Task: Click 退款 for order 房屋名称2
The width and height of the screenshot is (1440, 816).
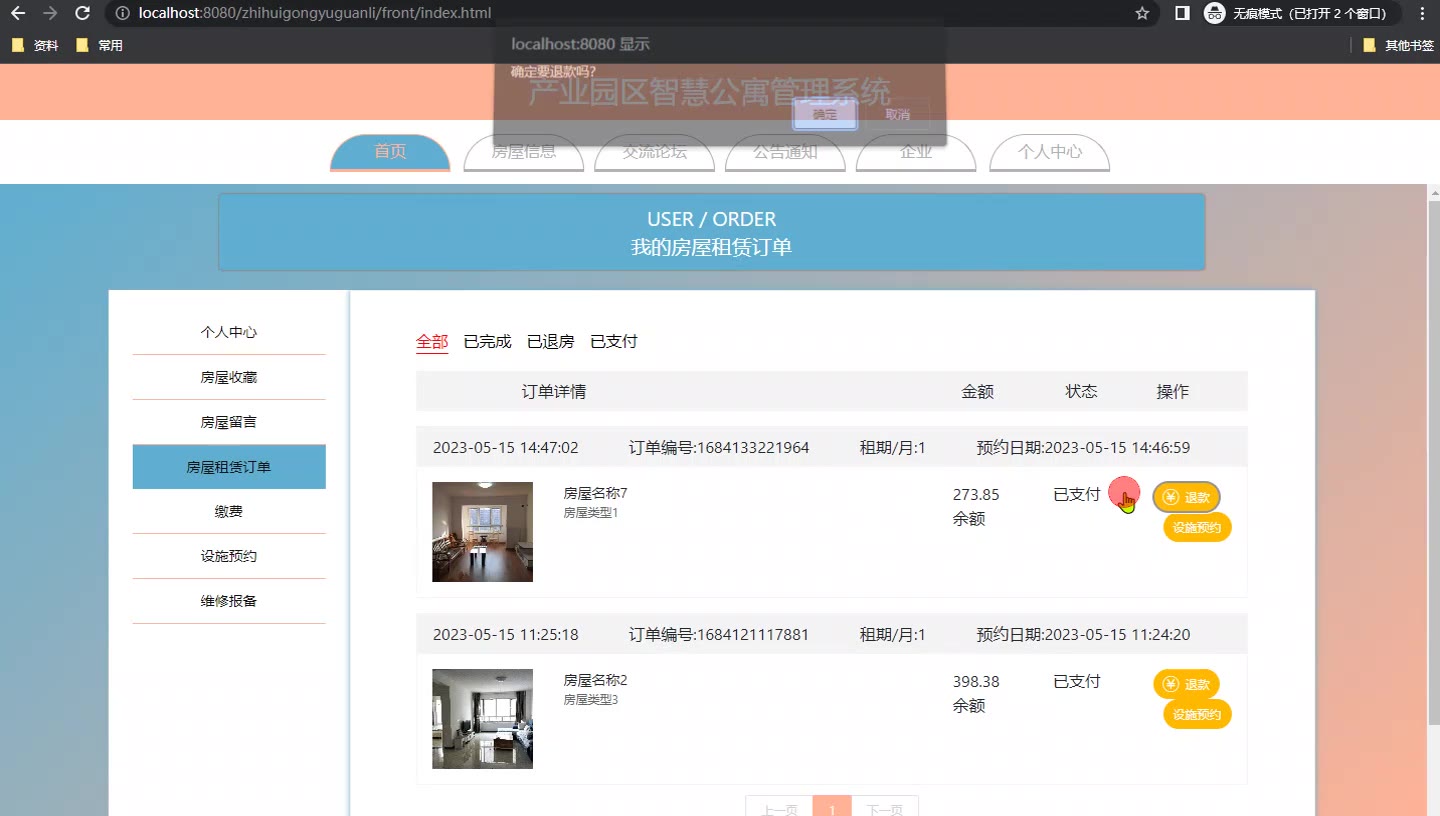Action: [1187, 685]
